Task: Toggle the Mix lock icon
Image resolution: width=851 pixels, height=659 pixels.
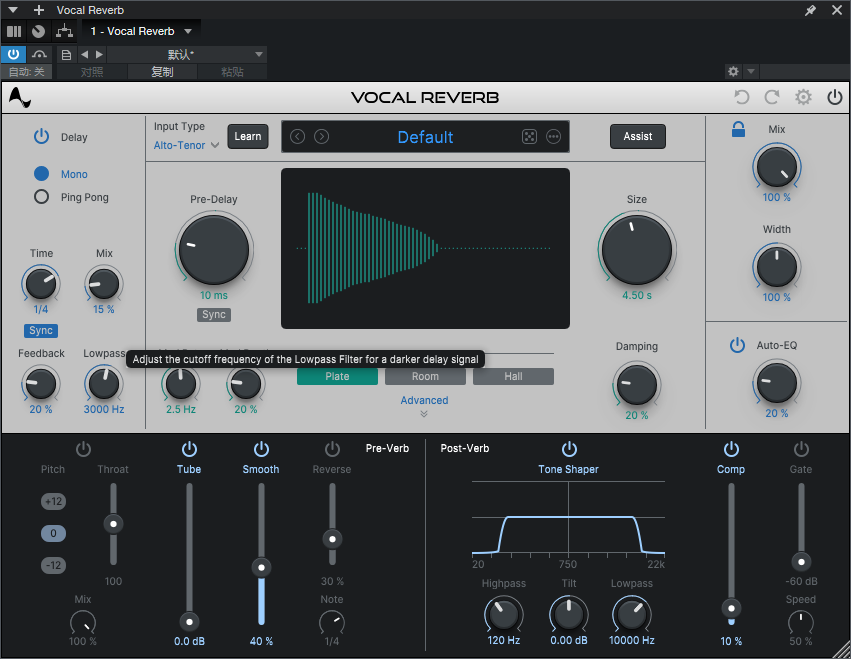Action: tap(738, 129)
